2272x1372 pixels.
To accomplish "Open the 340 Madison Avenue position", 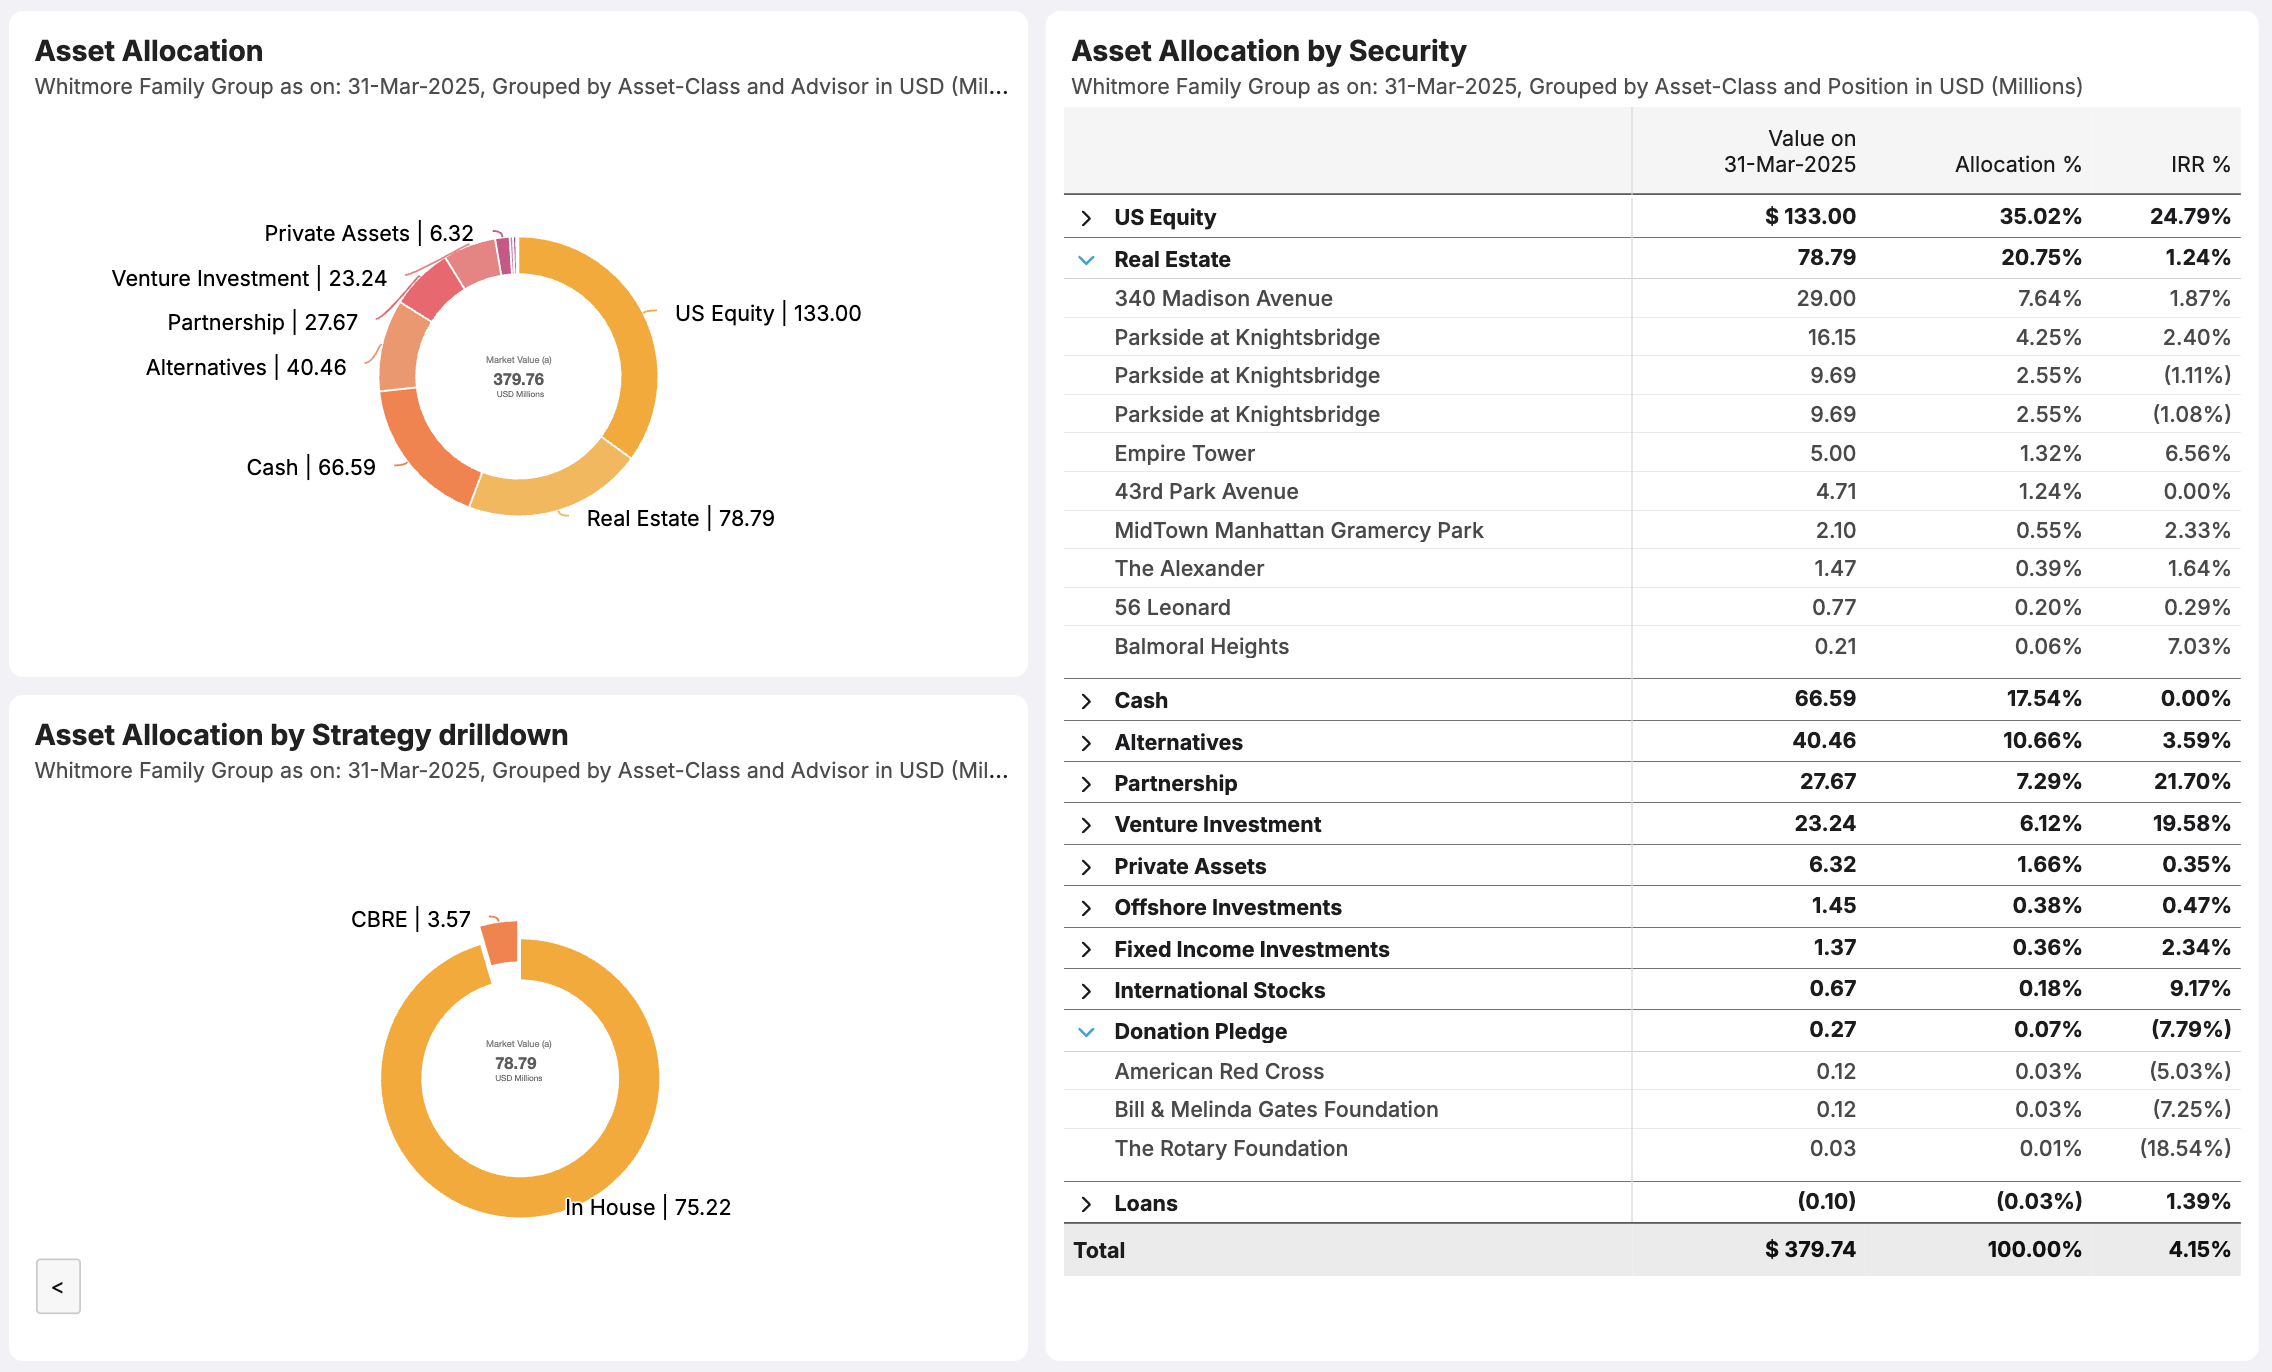I will [1223, 299].
